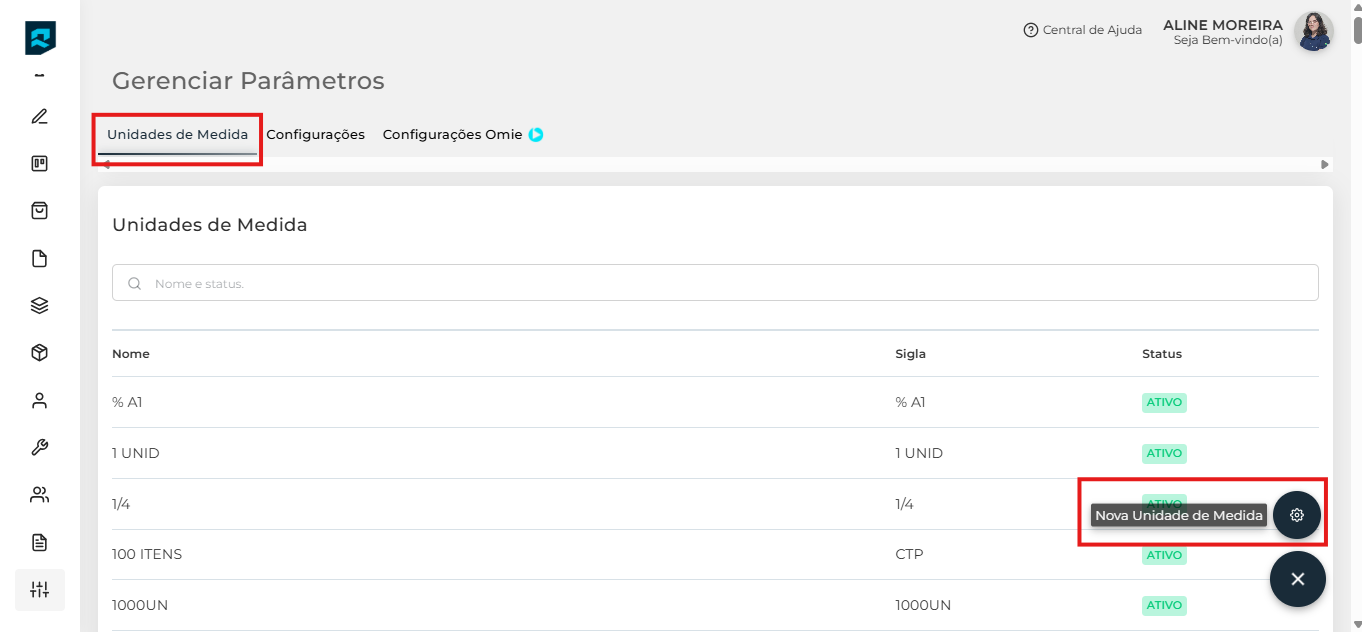Select the layers stack sidebar icon
1362x632 pixels.
tap(39, 306)
